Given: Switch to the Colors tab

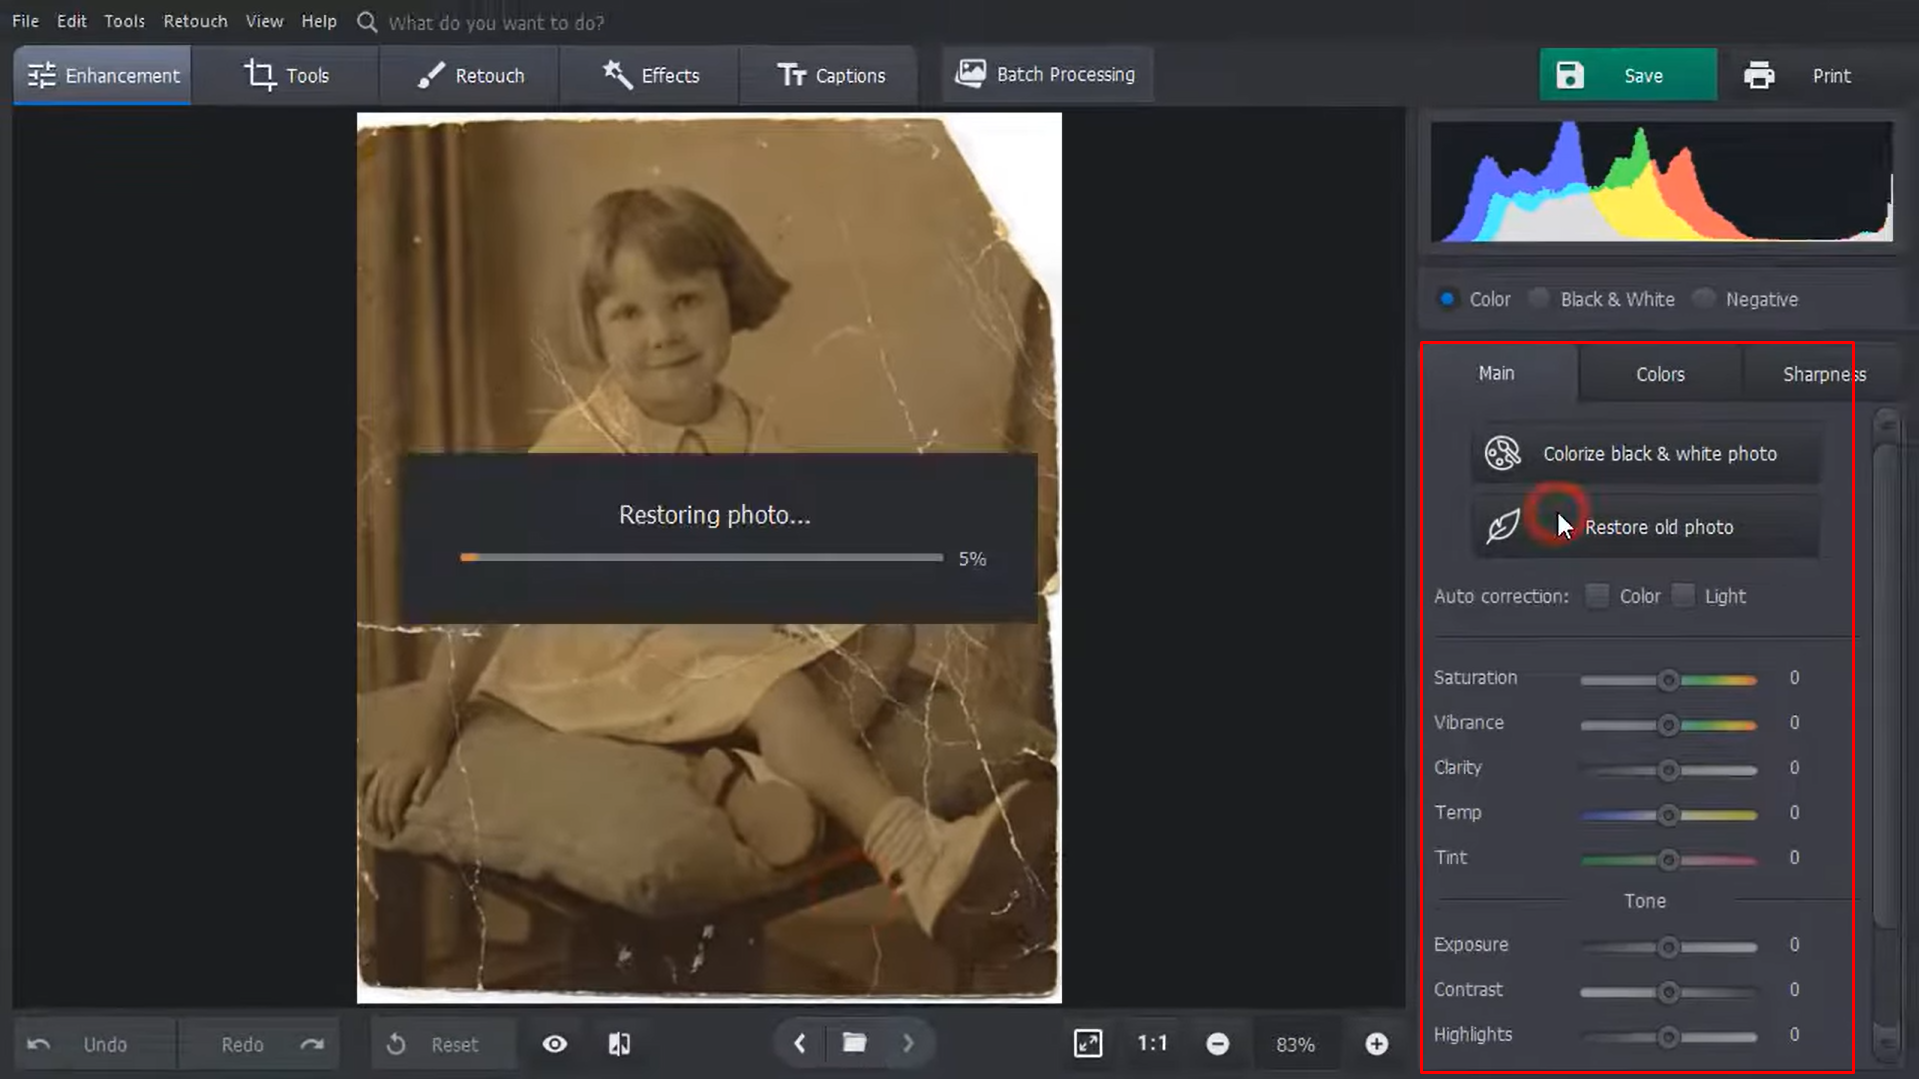Looking at the screenshot, I should (x=1659, y=373).
